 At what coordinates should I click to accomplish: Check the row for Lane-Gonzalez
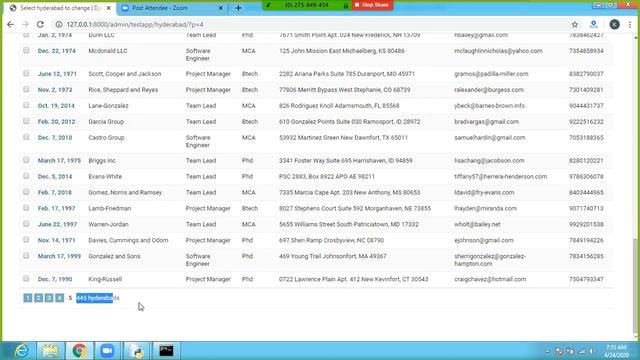(x=26, y=105)
